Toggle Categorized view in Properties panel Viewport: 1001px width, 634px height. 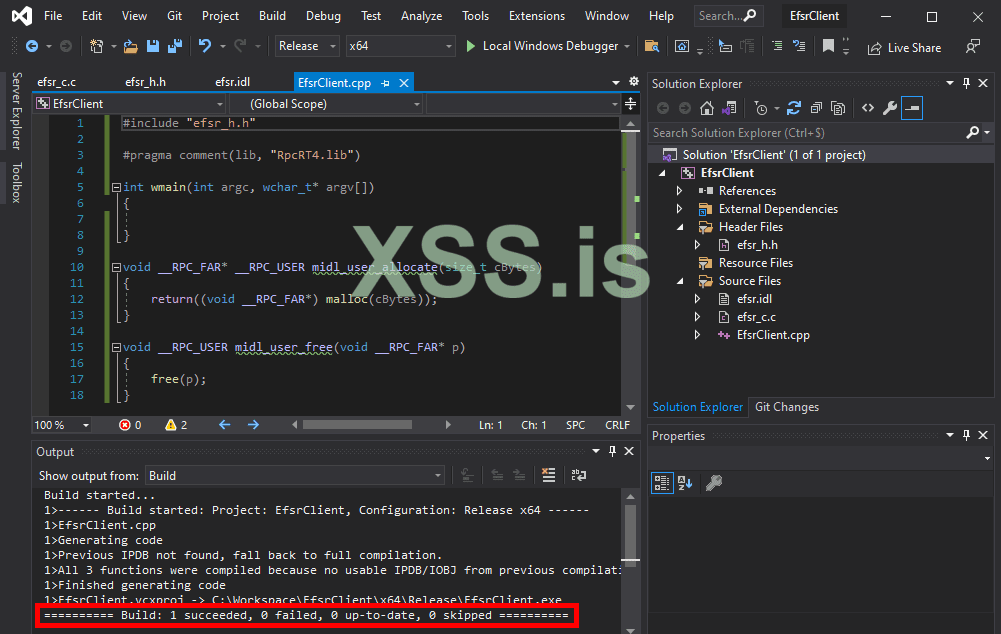pos(662,483)
